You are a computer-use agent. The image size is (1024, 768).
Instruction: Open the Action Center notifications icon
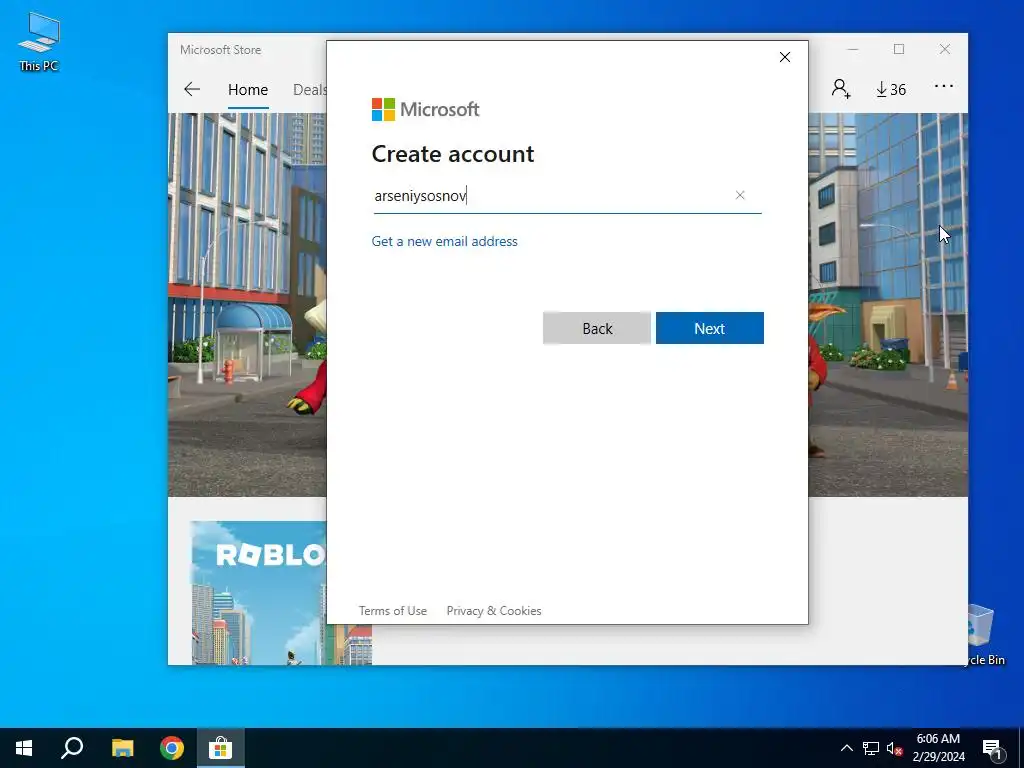[x=991, y=748]
